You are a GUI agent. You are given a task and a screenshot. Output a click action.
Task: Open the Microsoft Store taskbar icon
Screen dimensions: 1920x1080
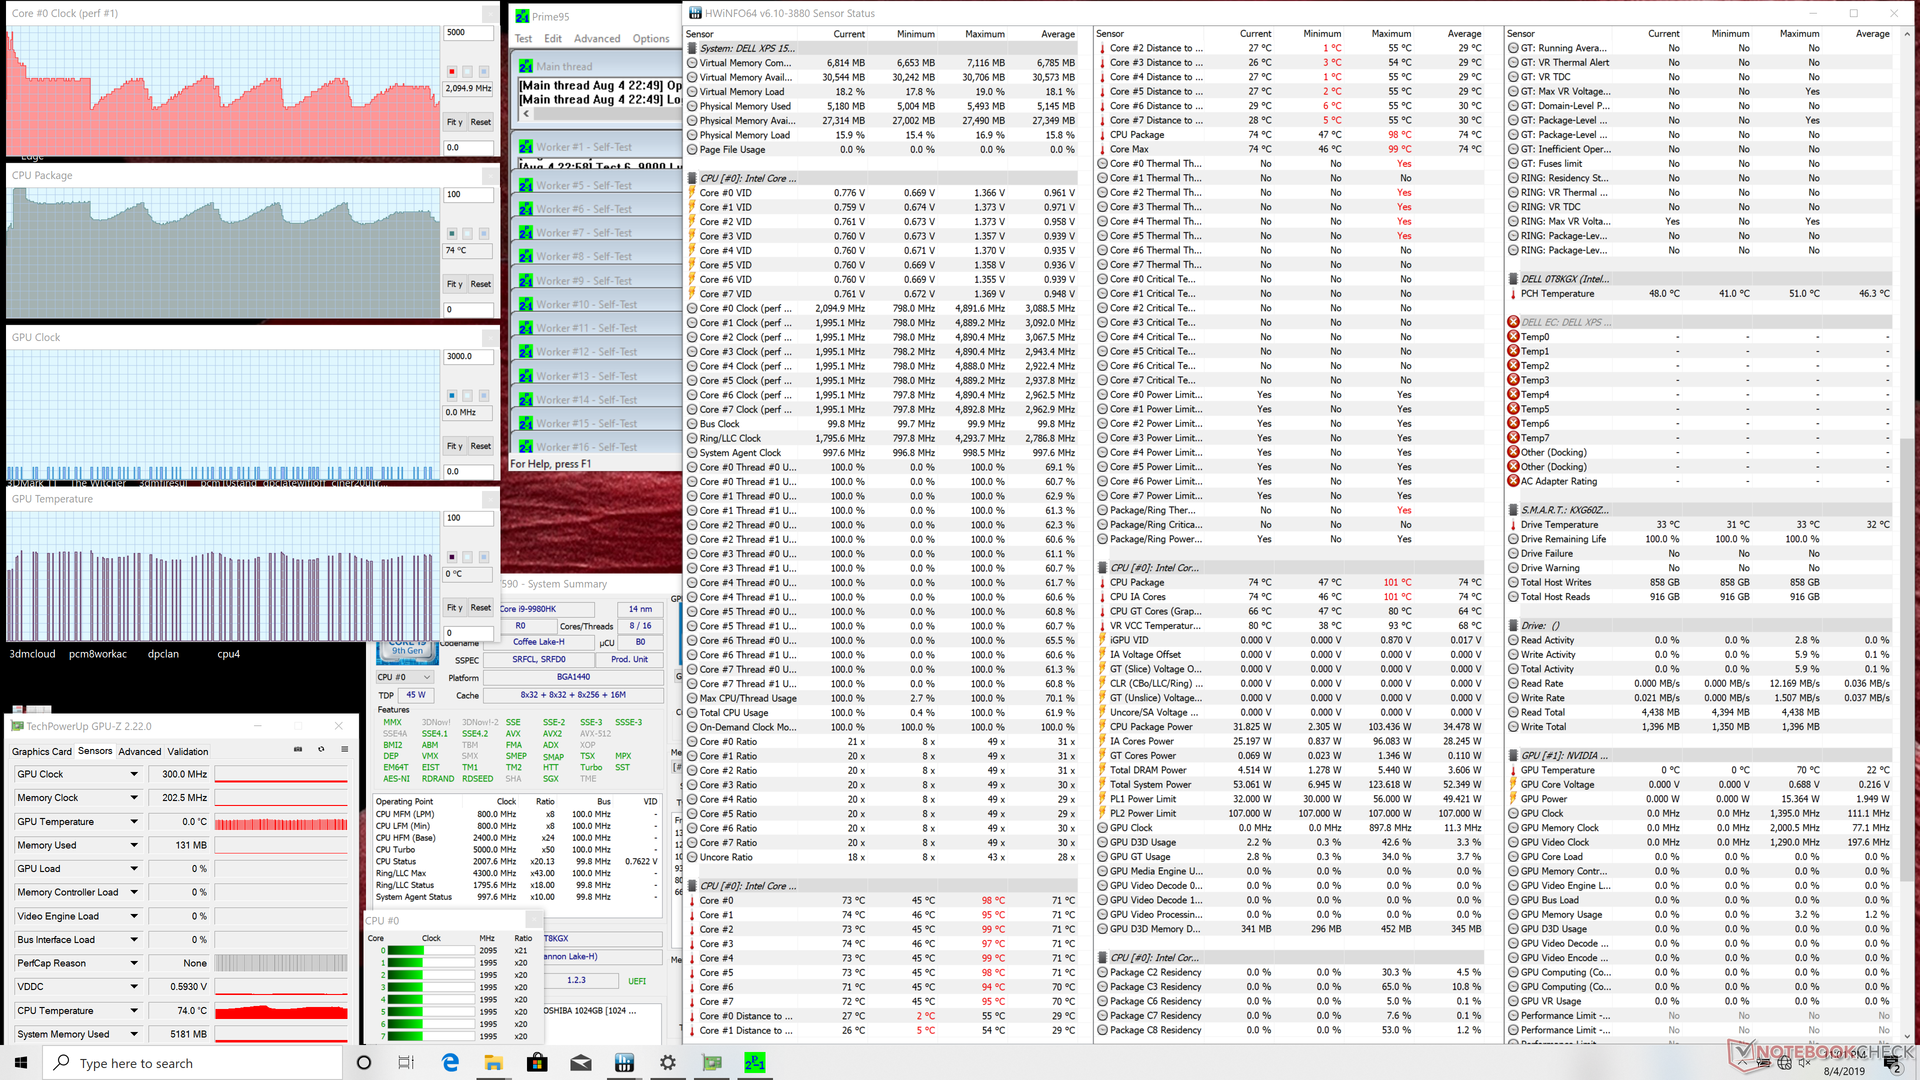537,1062
